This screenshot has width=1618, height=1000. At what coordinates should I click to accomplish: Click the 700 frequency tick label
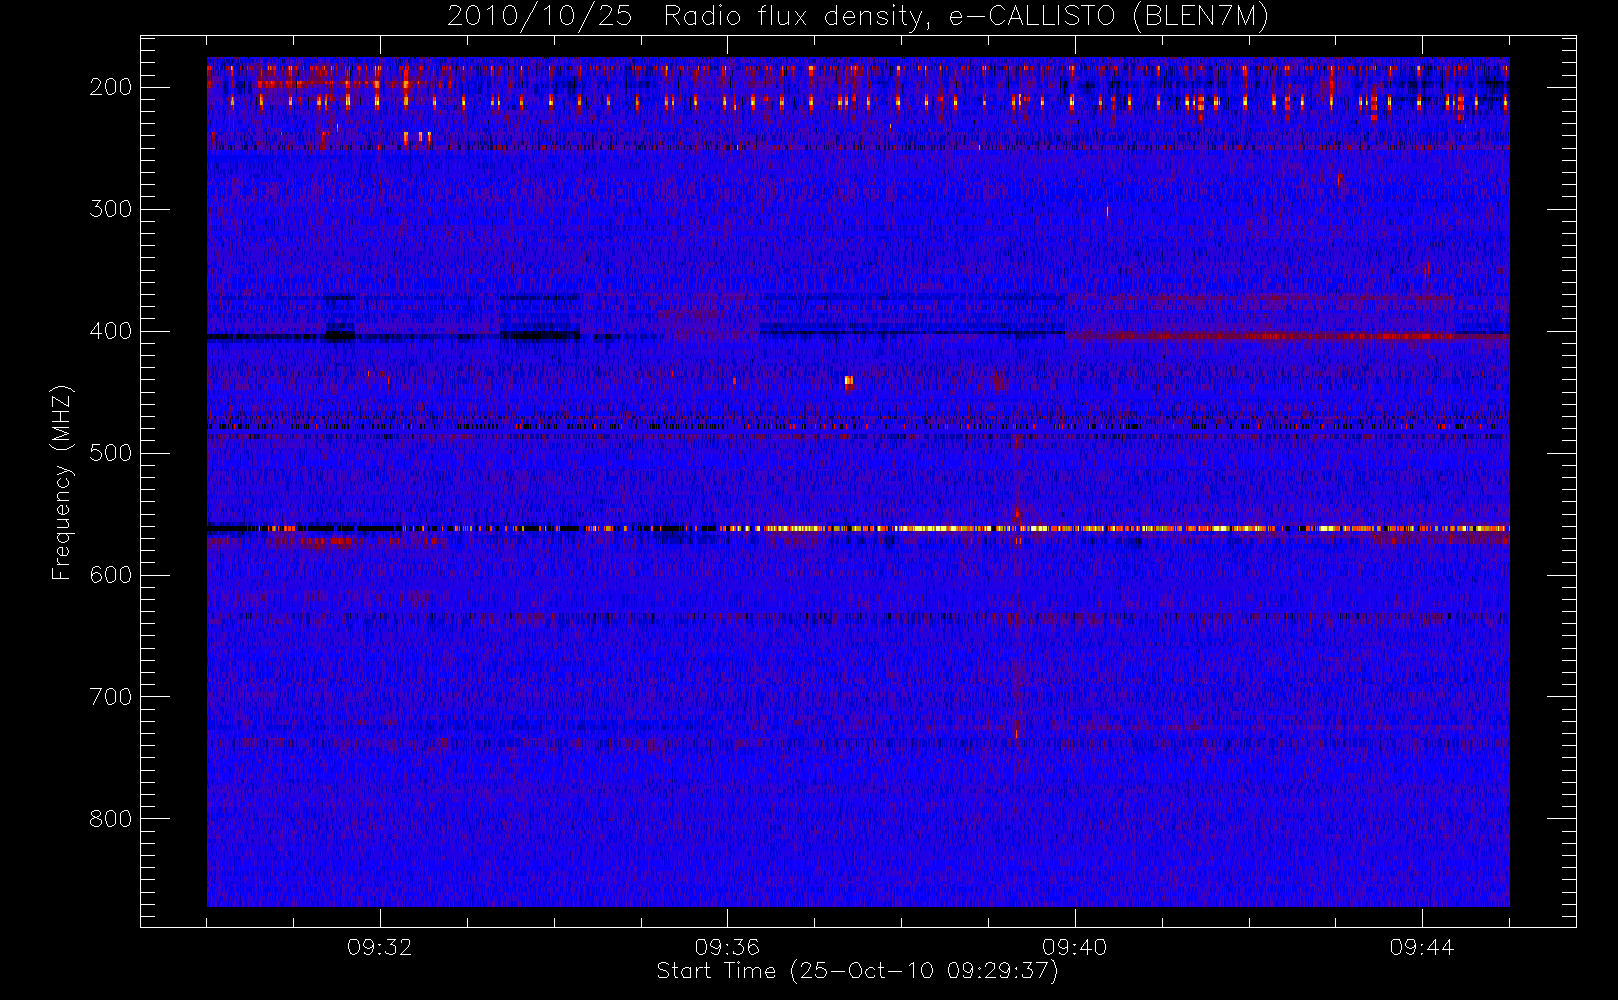click(111, 697)
